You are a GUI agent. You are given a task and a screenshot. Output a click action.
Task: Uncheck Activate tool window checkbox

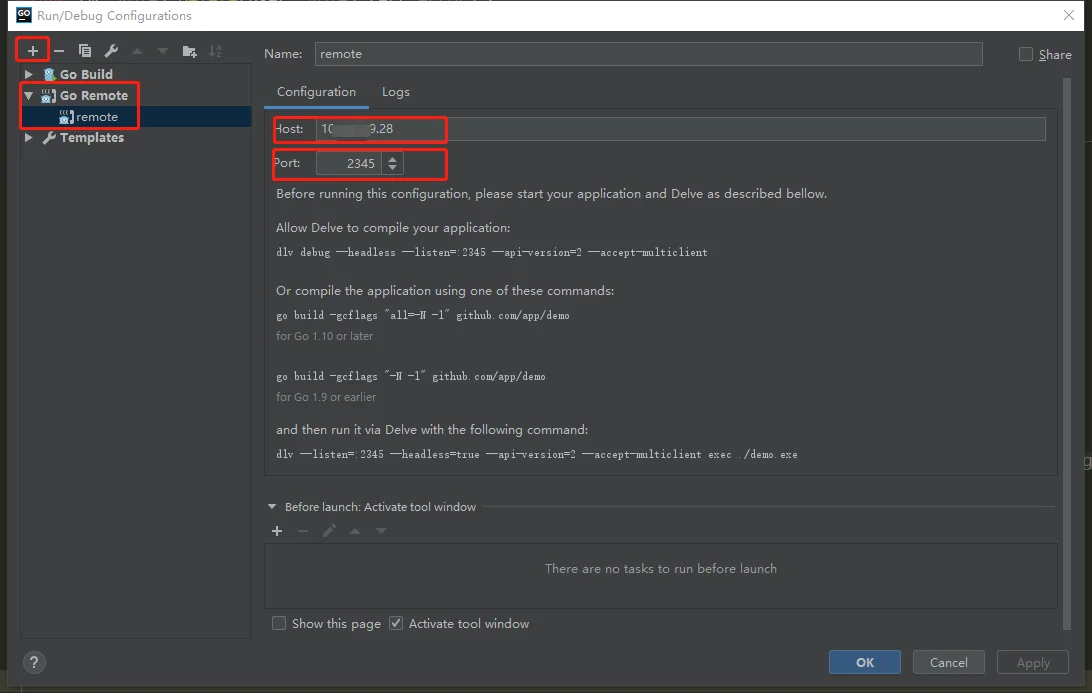[396, 623]
